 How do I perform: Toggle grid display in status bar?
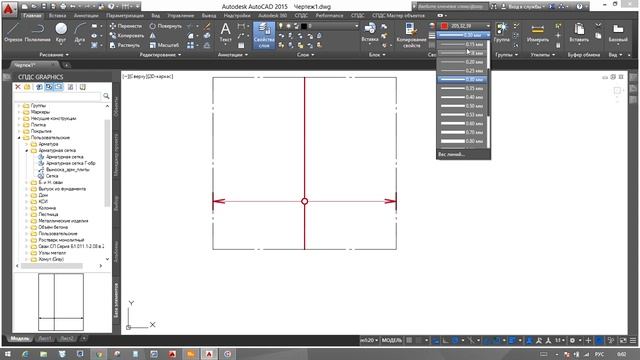point(409,340)
